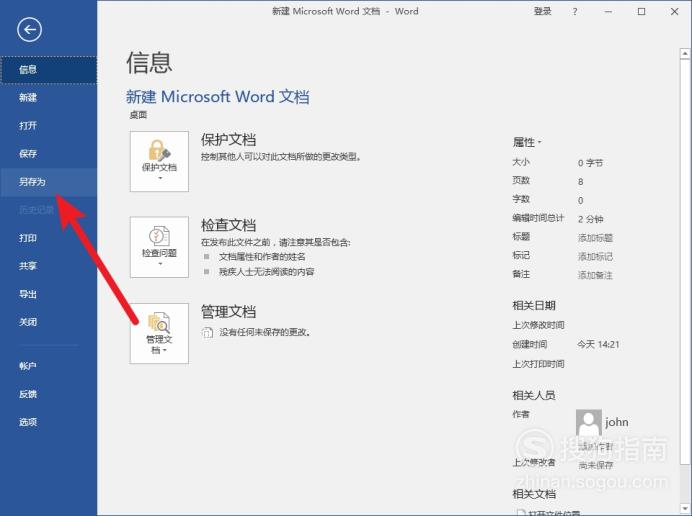Open 反馈 in the sidebar
This screenshot has width=692, height=516.
[49, 394]
